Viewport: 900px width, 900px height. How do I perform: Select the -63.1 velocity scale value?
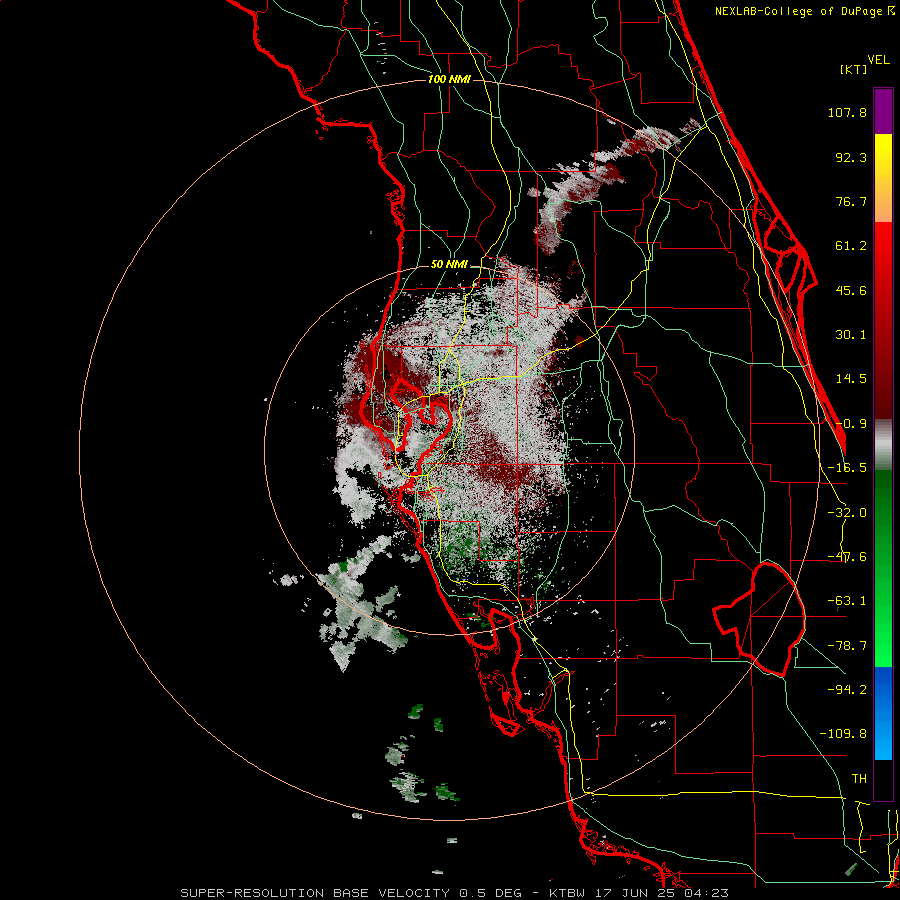[847, 601]
